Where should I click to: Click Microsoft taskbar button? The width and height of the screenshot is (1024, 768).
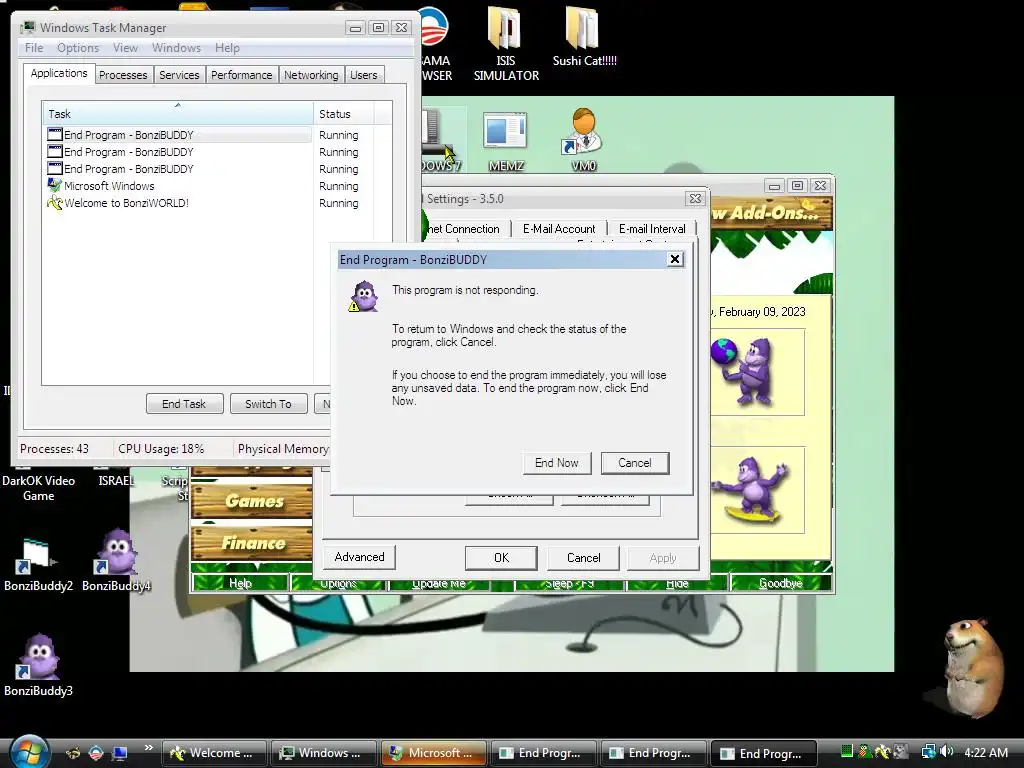coord(434,753)
